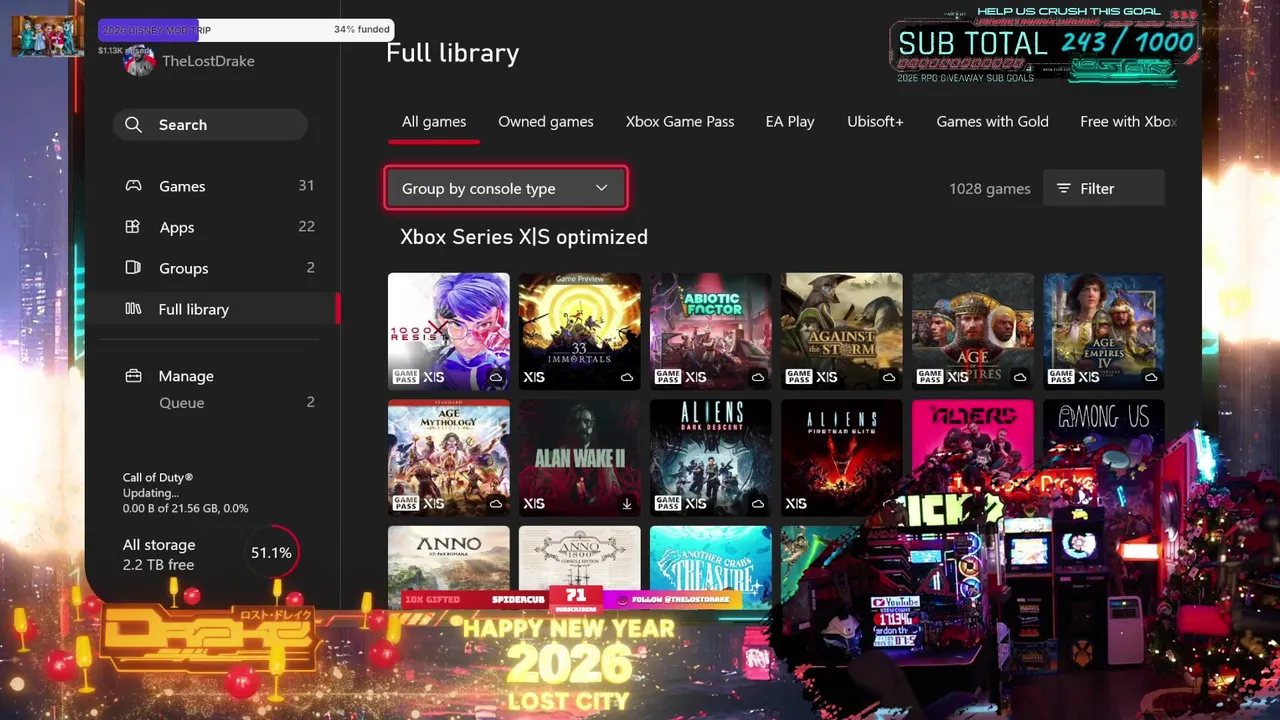Open the Xbox Game Pass tab
This screenshot has height=720, width=1280.
tap(680, 121)
